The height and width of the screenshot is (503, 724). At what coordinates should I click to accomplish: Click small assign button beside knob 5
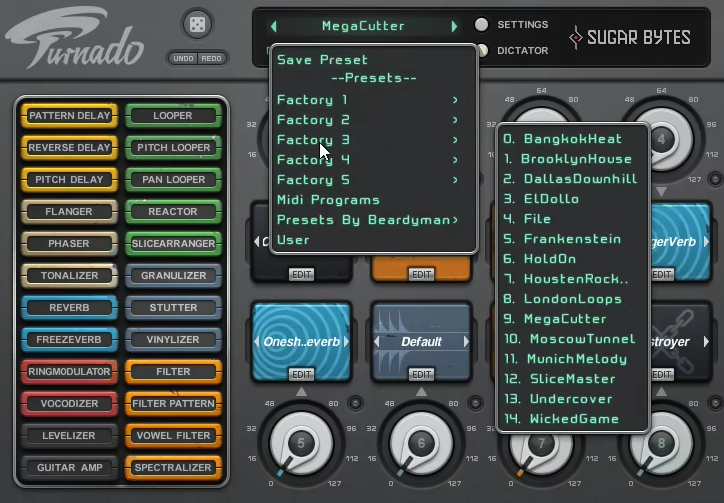point(355,403)
